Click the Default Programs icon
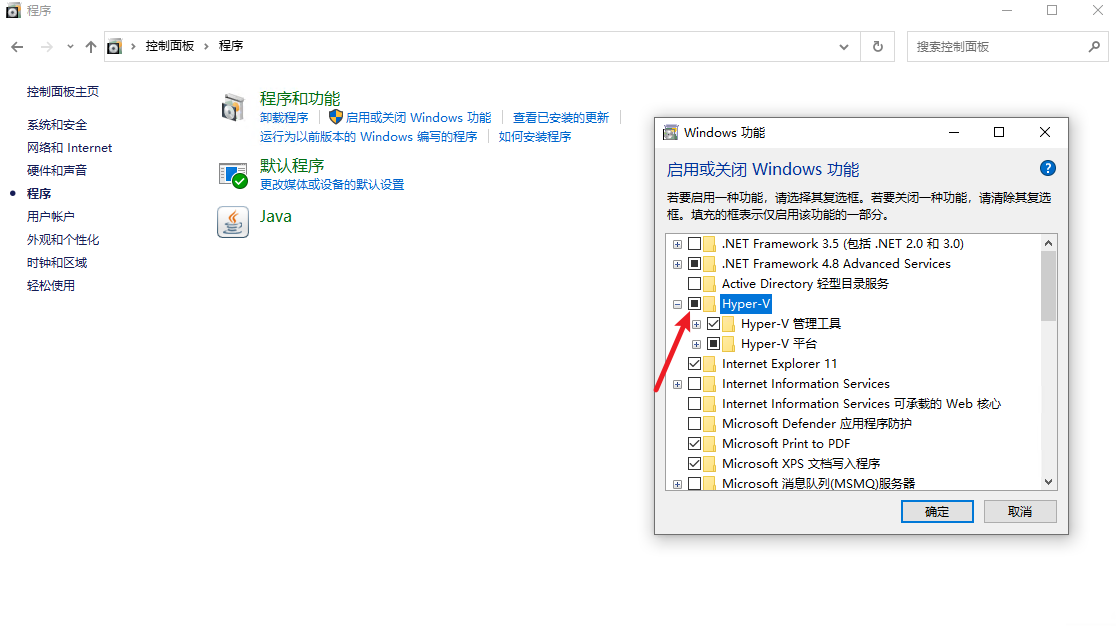 point(232,175)
